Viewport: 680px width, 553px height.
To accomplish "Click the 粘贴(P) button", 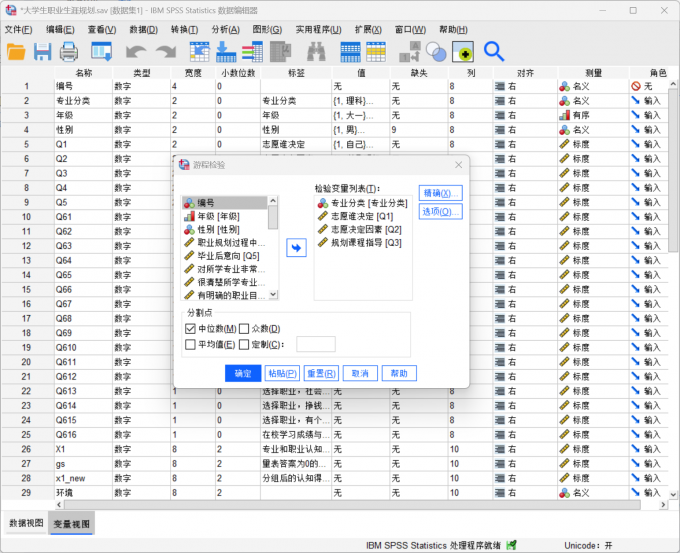I will (282, 373).
